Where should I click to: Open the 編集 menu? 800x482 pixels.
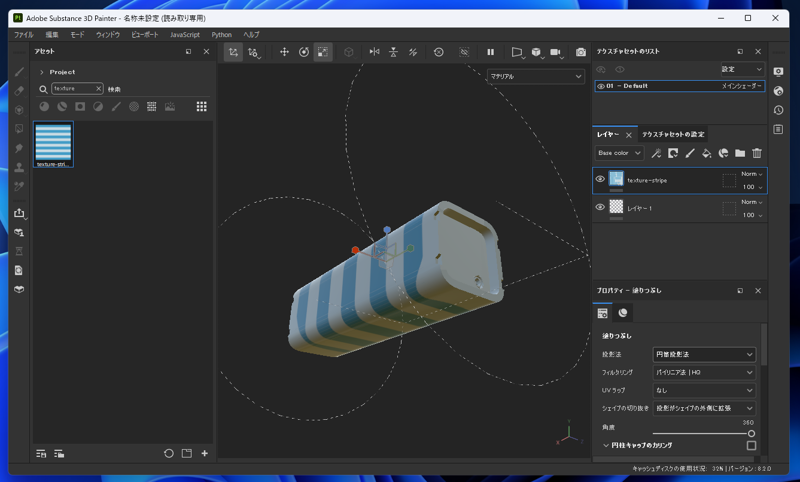[52, 35]
